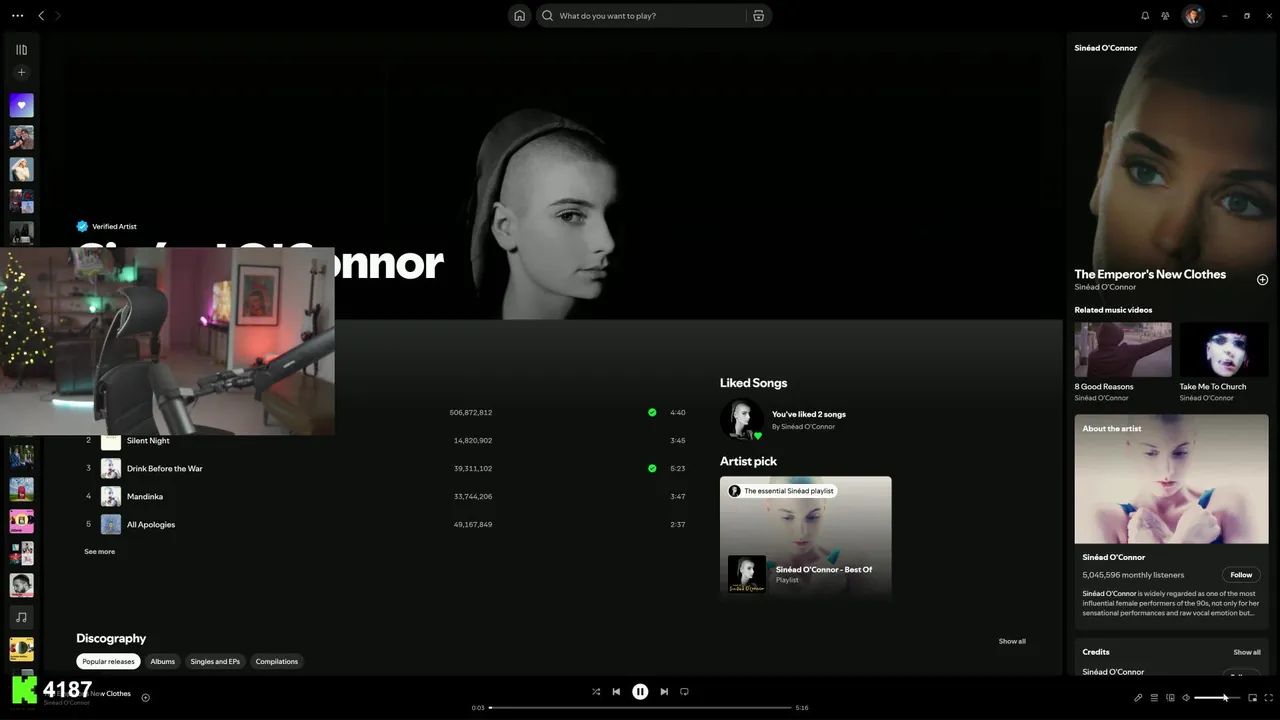This screenshot has width=1280, height=720.
Task: Expand the artist bio text
Action: point(1171,603)
